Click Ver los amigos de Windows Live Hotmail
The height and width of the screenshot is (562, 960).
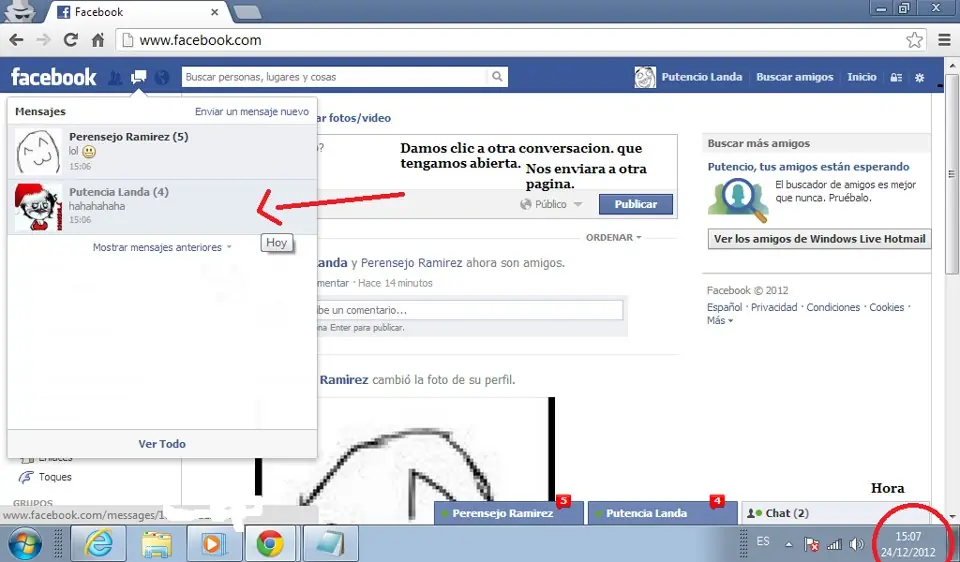tap(819, 239)
